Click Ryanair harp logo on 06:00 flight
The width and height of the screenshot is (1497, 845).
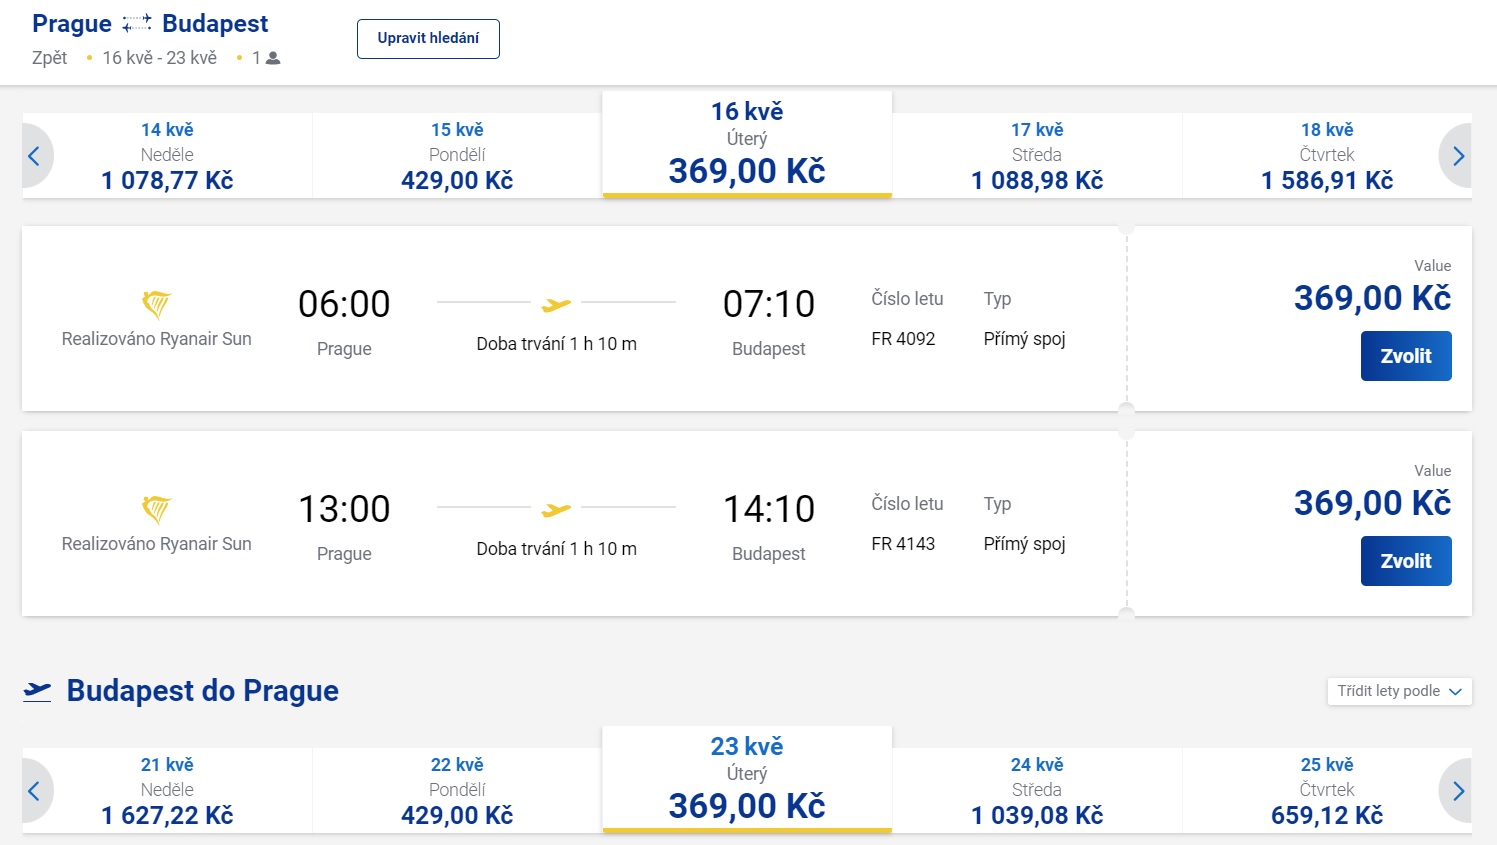156,304
